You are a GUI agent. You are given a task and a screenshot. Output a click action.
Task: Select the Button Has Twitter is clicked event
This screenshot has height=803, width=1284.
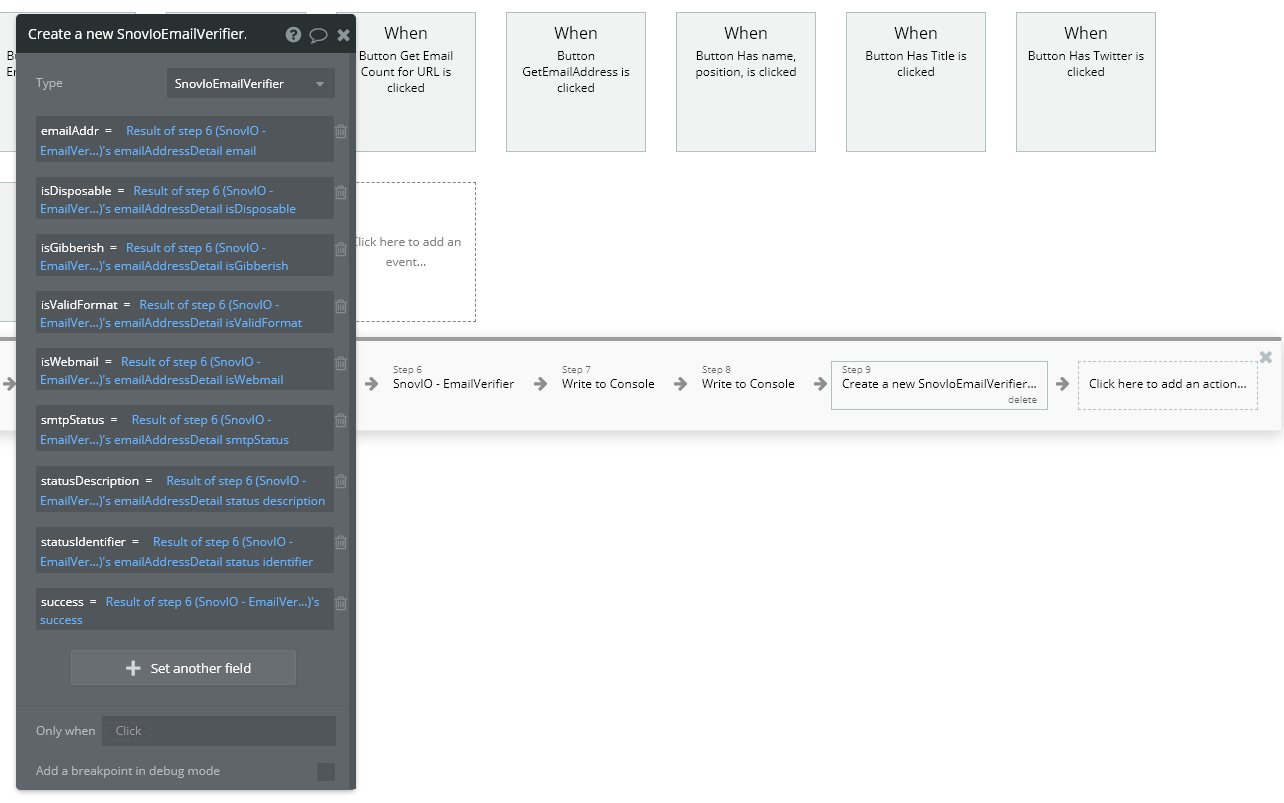[1086, 82]
